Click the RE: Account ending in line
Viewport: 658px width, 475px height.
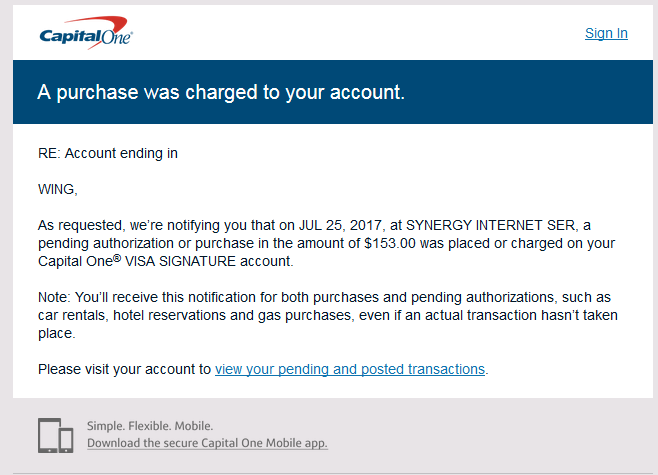(108, 153)
